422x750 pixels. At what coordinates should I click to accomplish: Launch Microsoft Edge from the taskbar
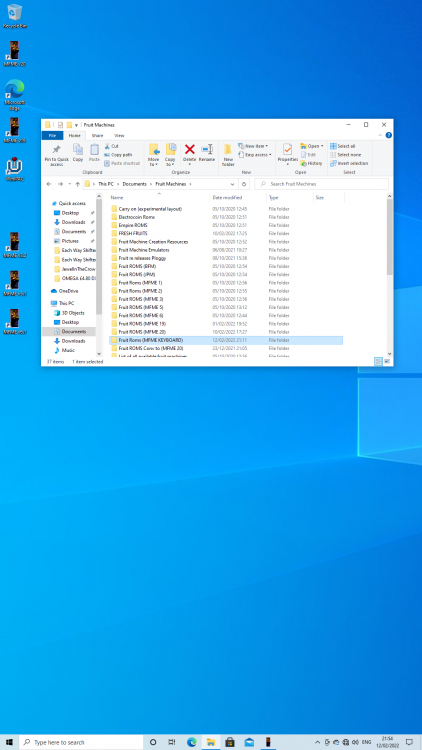click(x=192, y=742)
